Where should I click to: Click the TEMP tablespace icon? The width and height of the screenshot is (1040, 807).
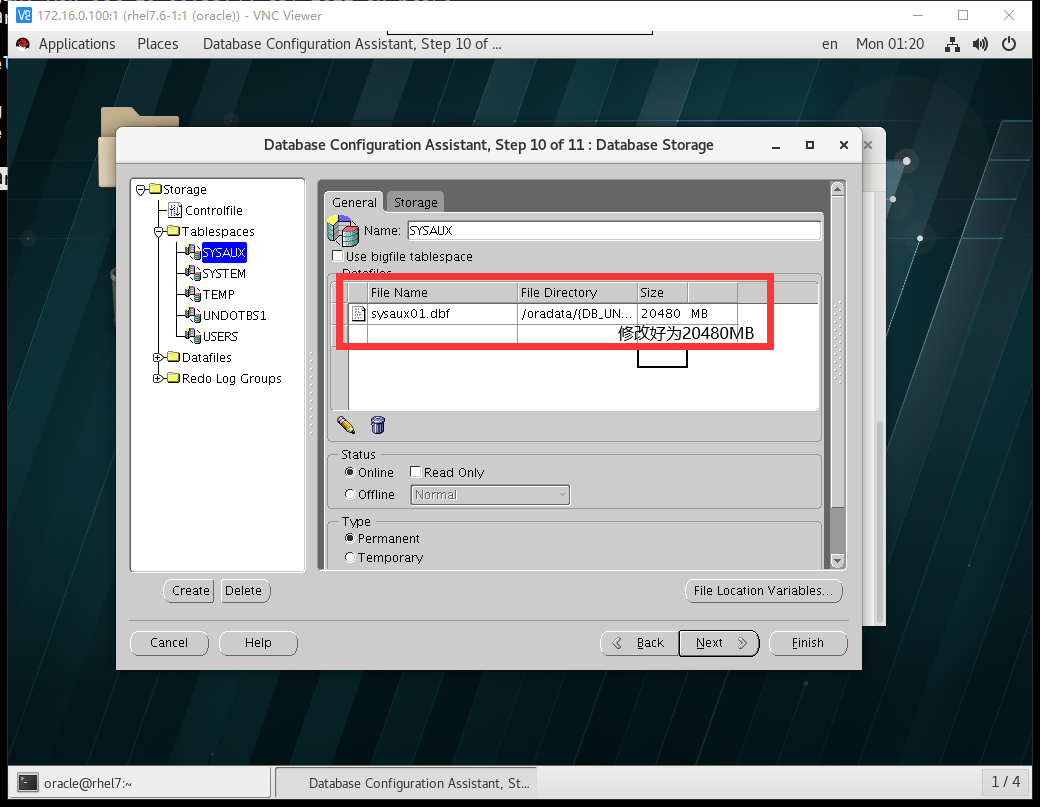(193, 294)
